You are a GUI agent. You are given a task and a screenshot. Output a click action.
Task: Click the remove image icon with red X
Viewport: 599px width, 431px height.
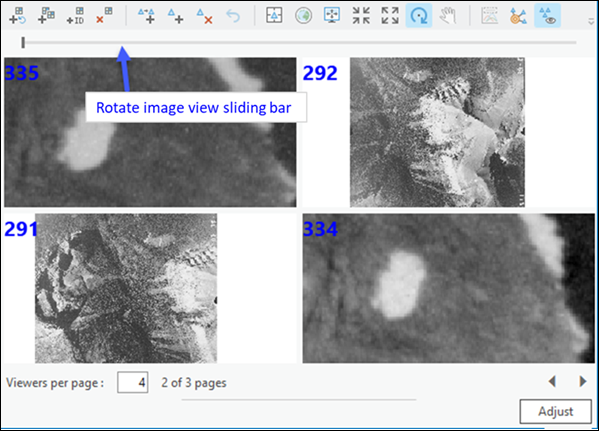coord(104,16)
